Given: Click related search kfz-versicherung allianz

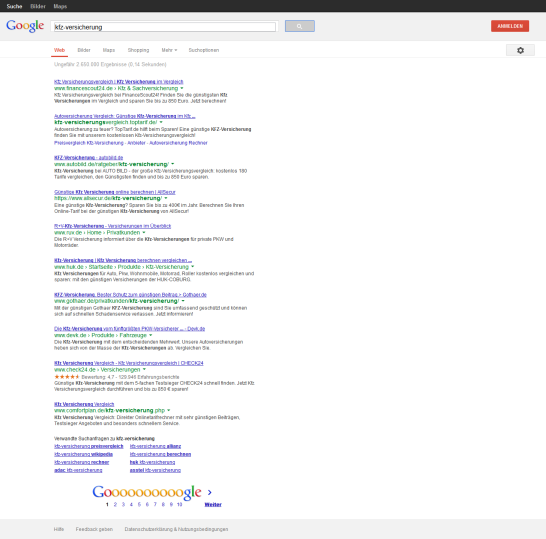Looking at the screenshot, I should (x=155, y=446).
